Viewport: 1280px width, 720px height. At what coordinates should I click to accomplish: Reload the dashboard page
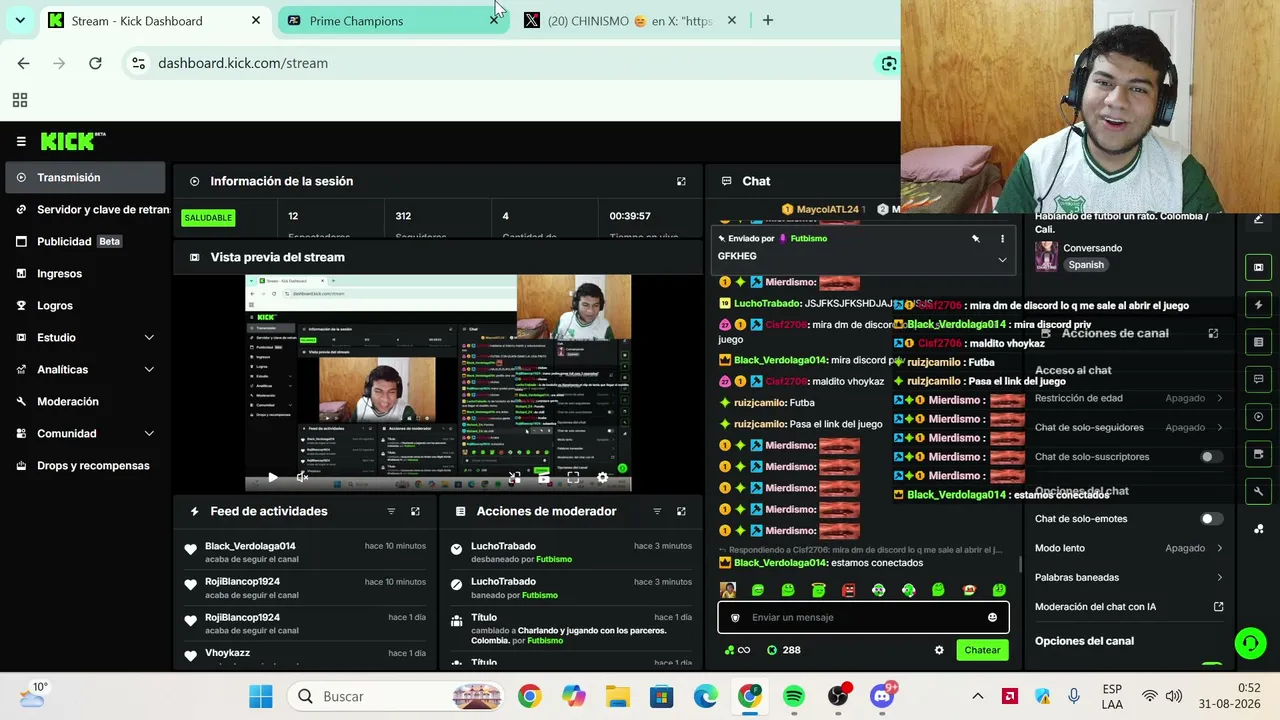(95, 63)
